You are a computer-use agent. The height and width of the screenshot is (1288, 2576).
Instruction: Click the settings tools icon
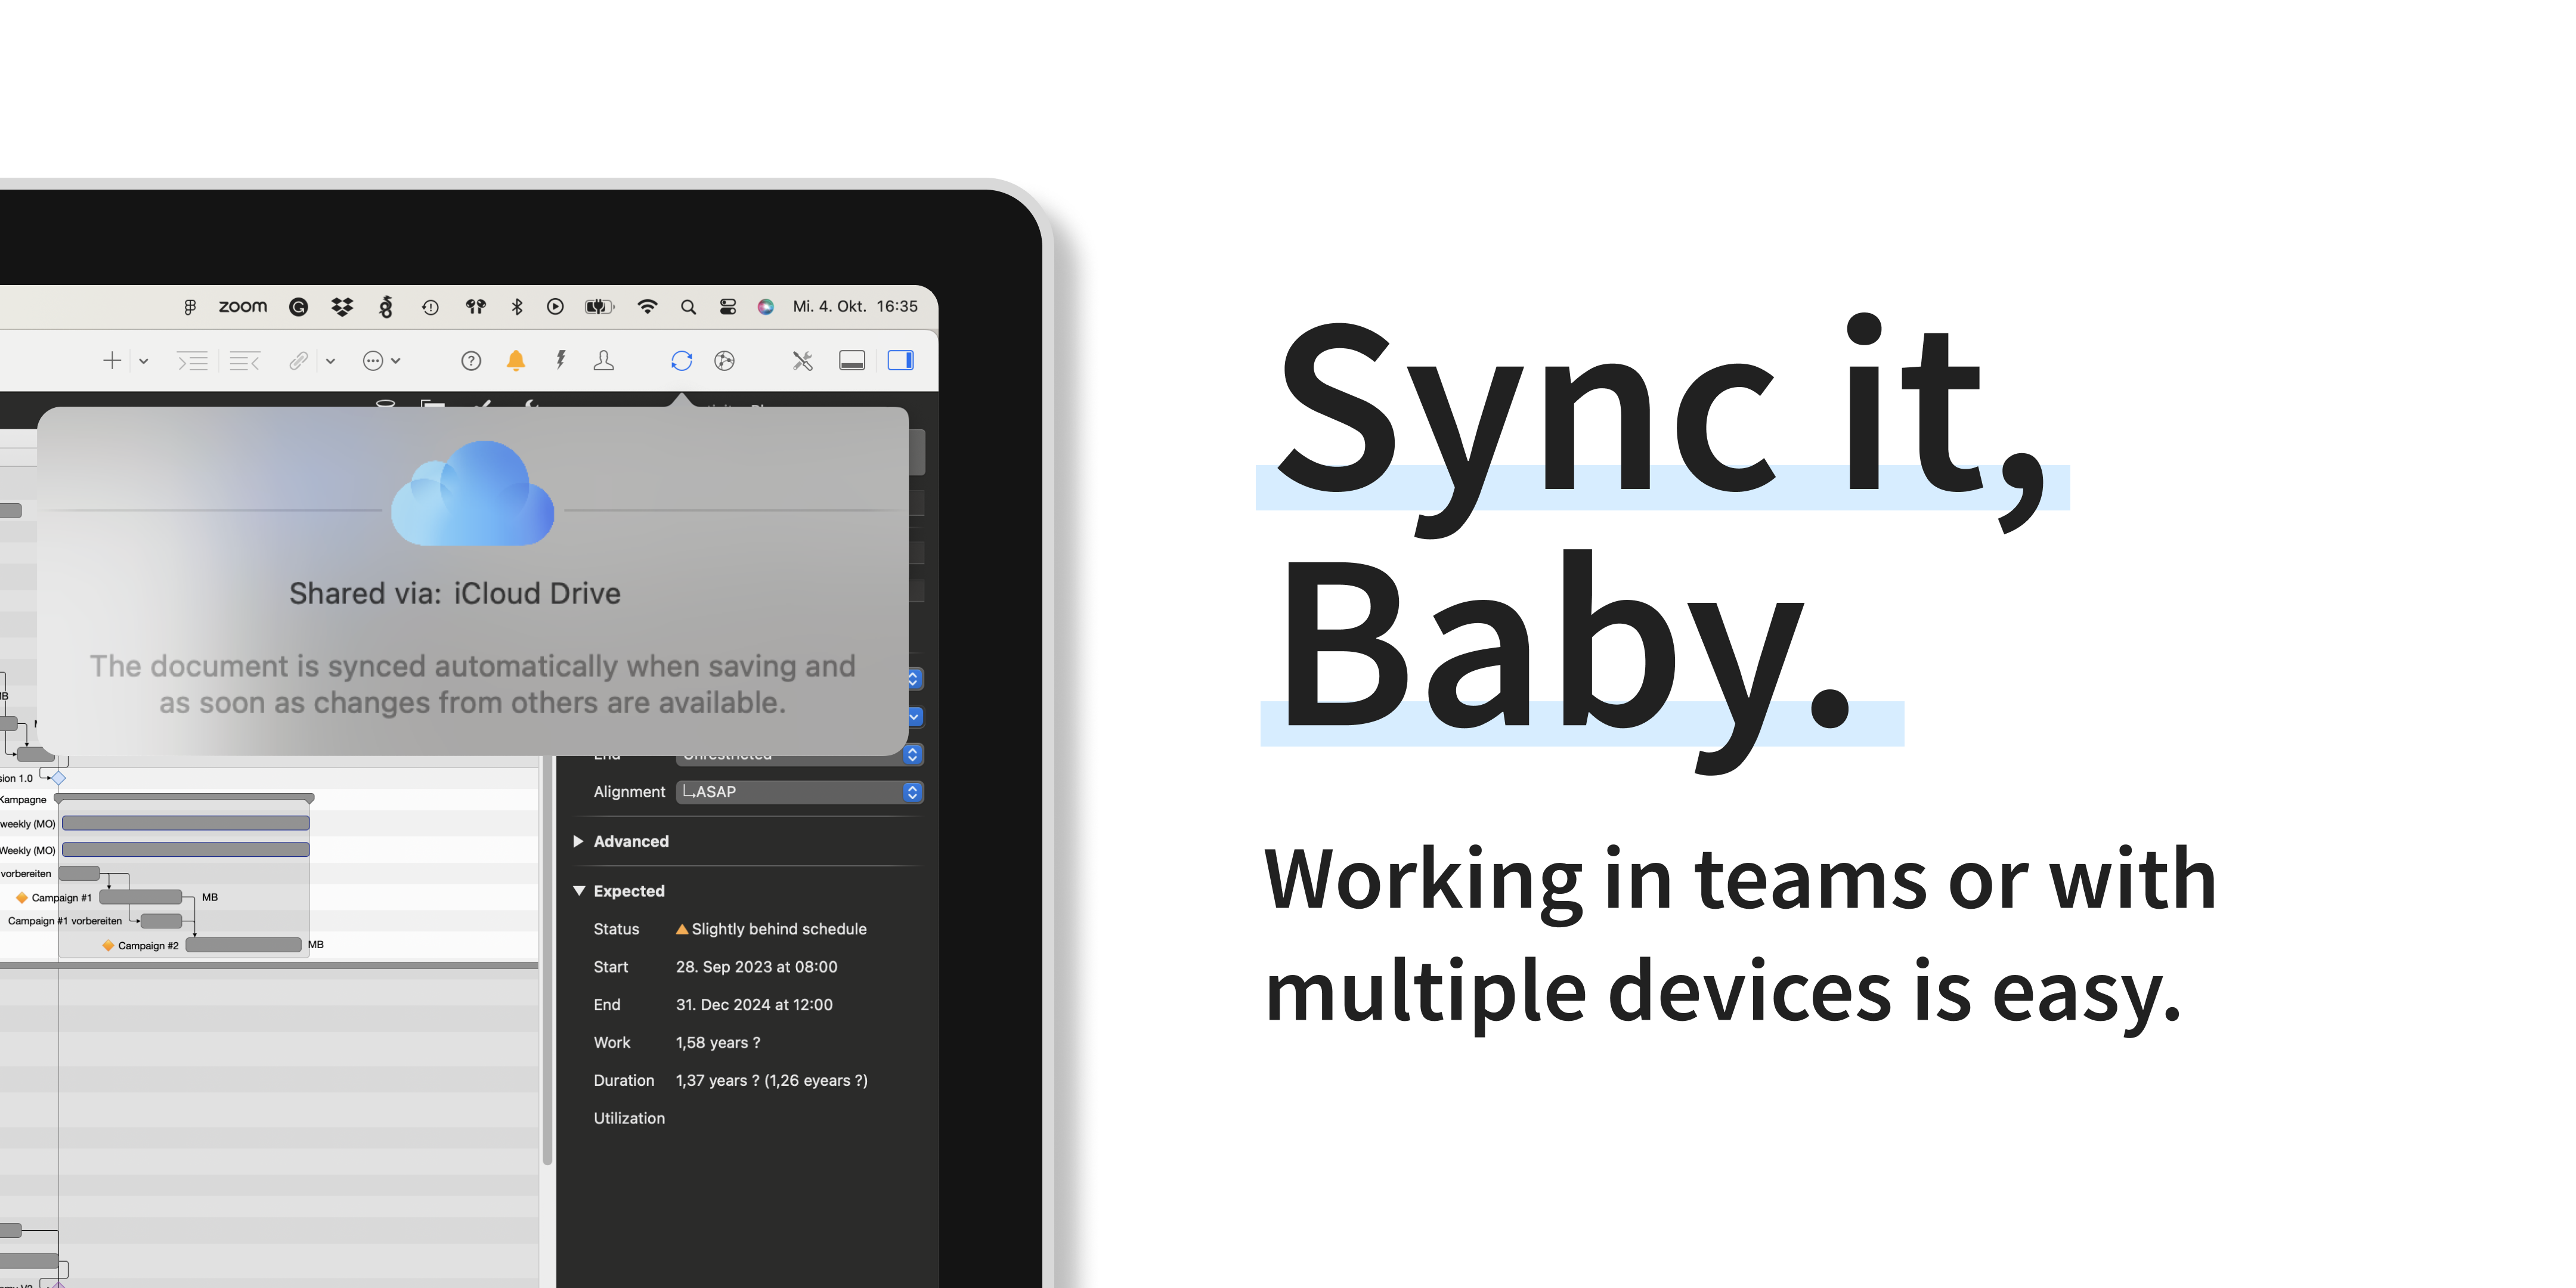coord(803,360)
